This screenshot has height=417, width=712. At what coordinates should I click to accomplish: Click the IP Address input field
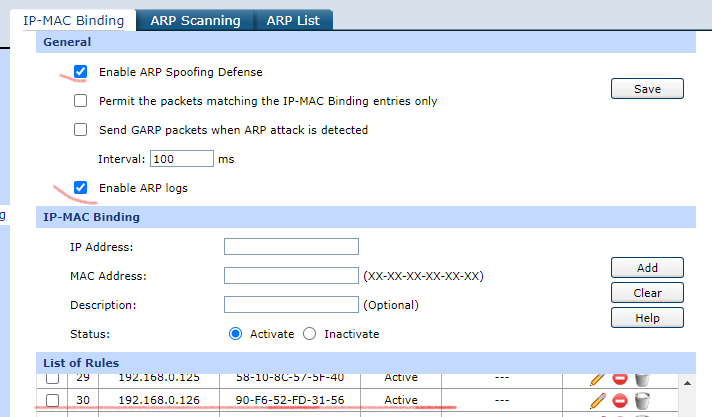291,247
